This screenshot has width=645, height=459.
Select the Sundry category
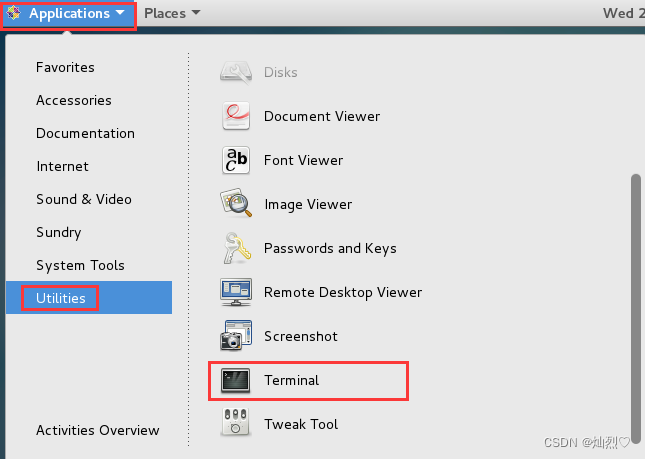(x=59, y=232)
